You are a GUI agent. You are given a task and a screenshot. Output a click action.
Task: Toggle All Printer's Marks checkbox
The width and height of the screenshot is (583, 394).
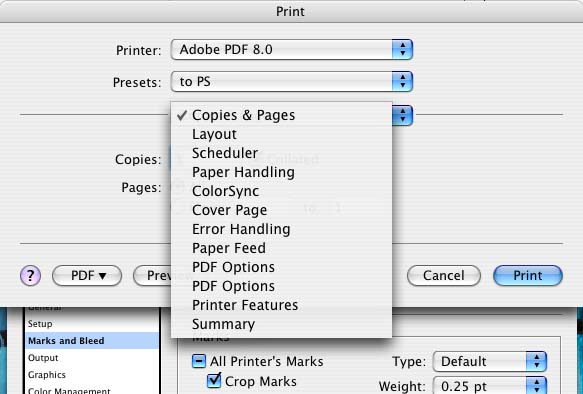tap(199, 361)
